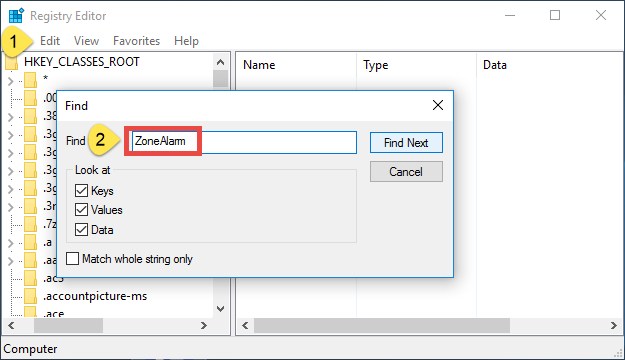Open the Favorites menu
Screen dimensions: 625x360
136,41
